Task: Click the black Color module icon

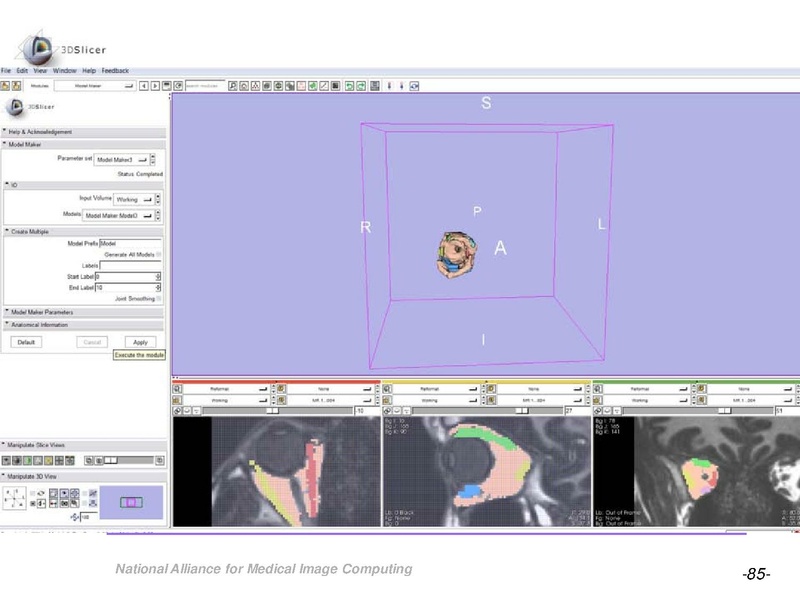Action: point(335,86)
